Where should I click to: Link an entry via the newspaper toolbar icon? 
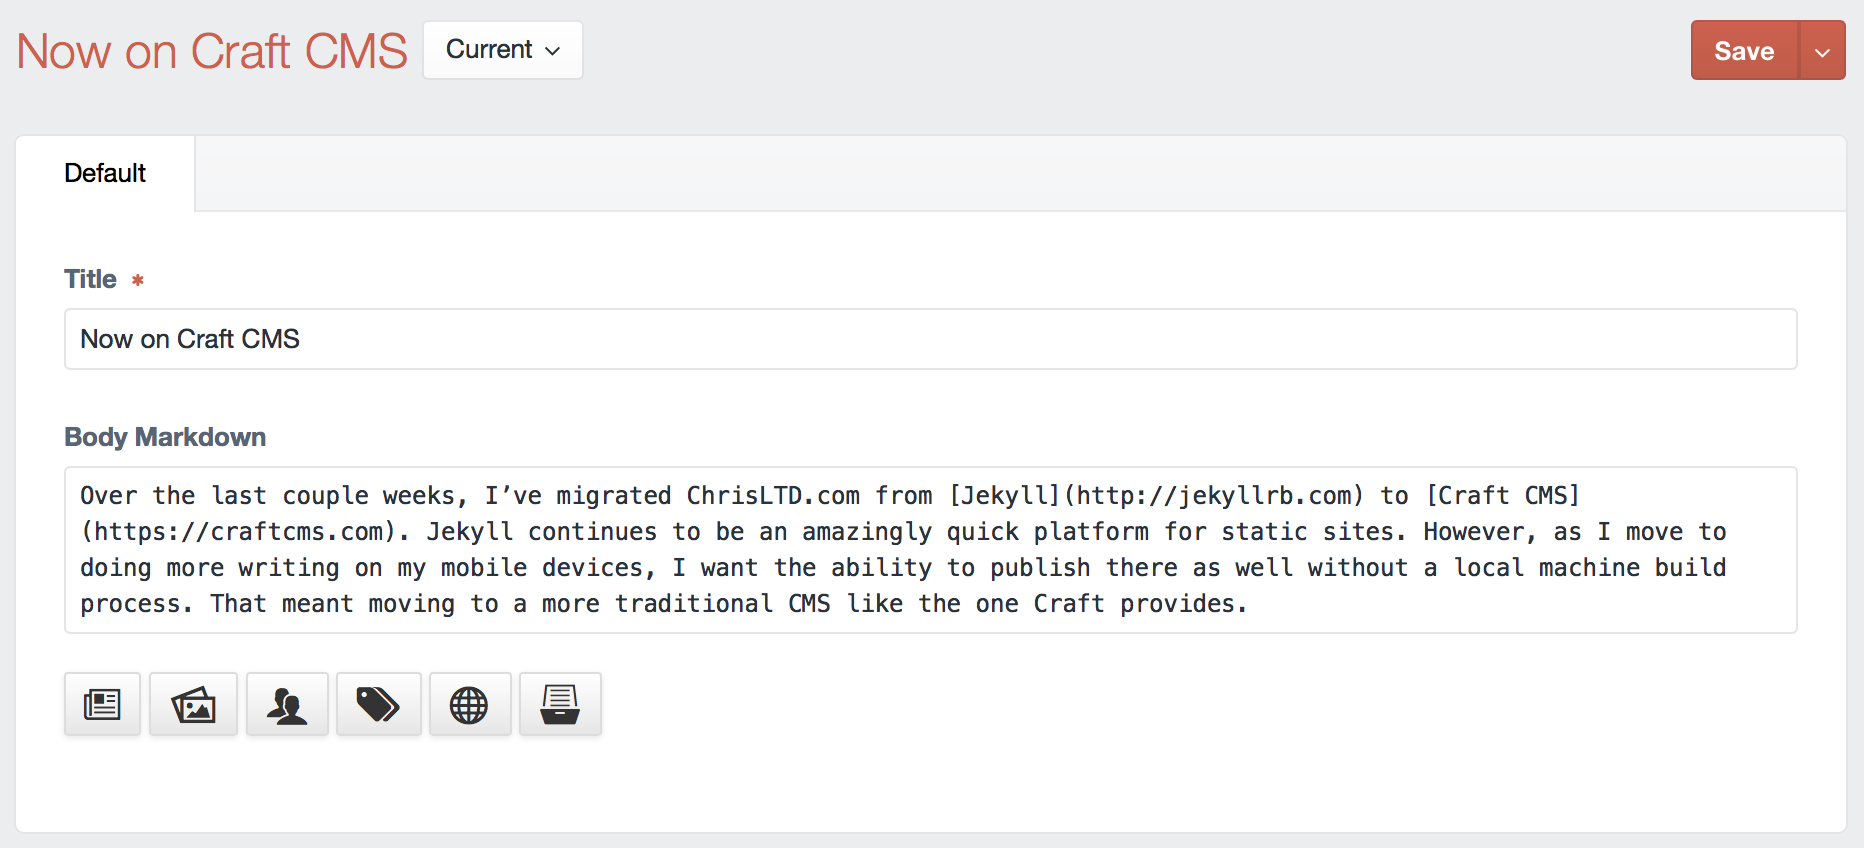coord(102,703)
